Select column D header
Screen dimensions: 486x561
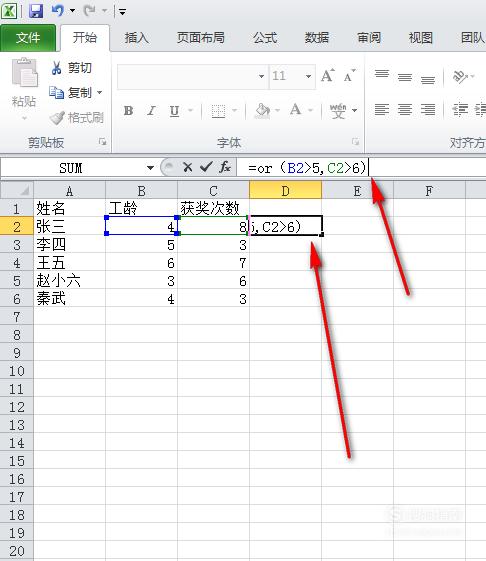coord(285,190)
